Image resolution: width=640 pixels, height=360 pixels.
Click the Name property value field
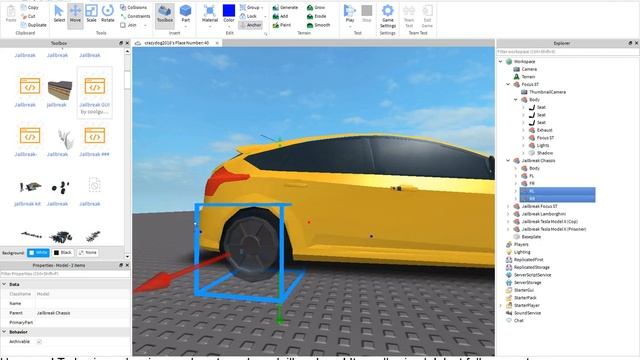[83, 304]
